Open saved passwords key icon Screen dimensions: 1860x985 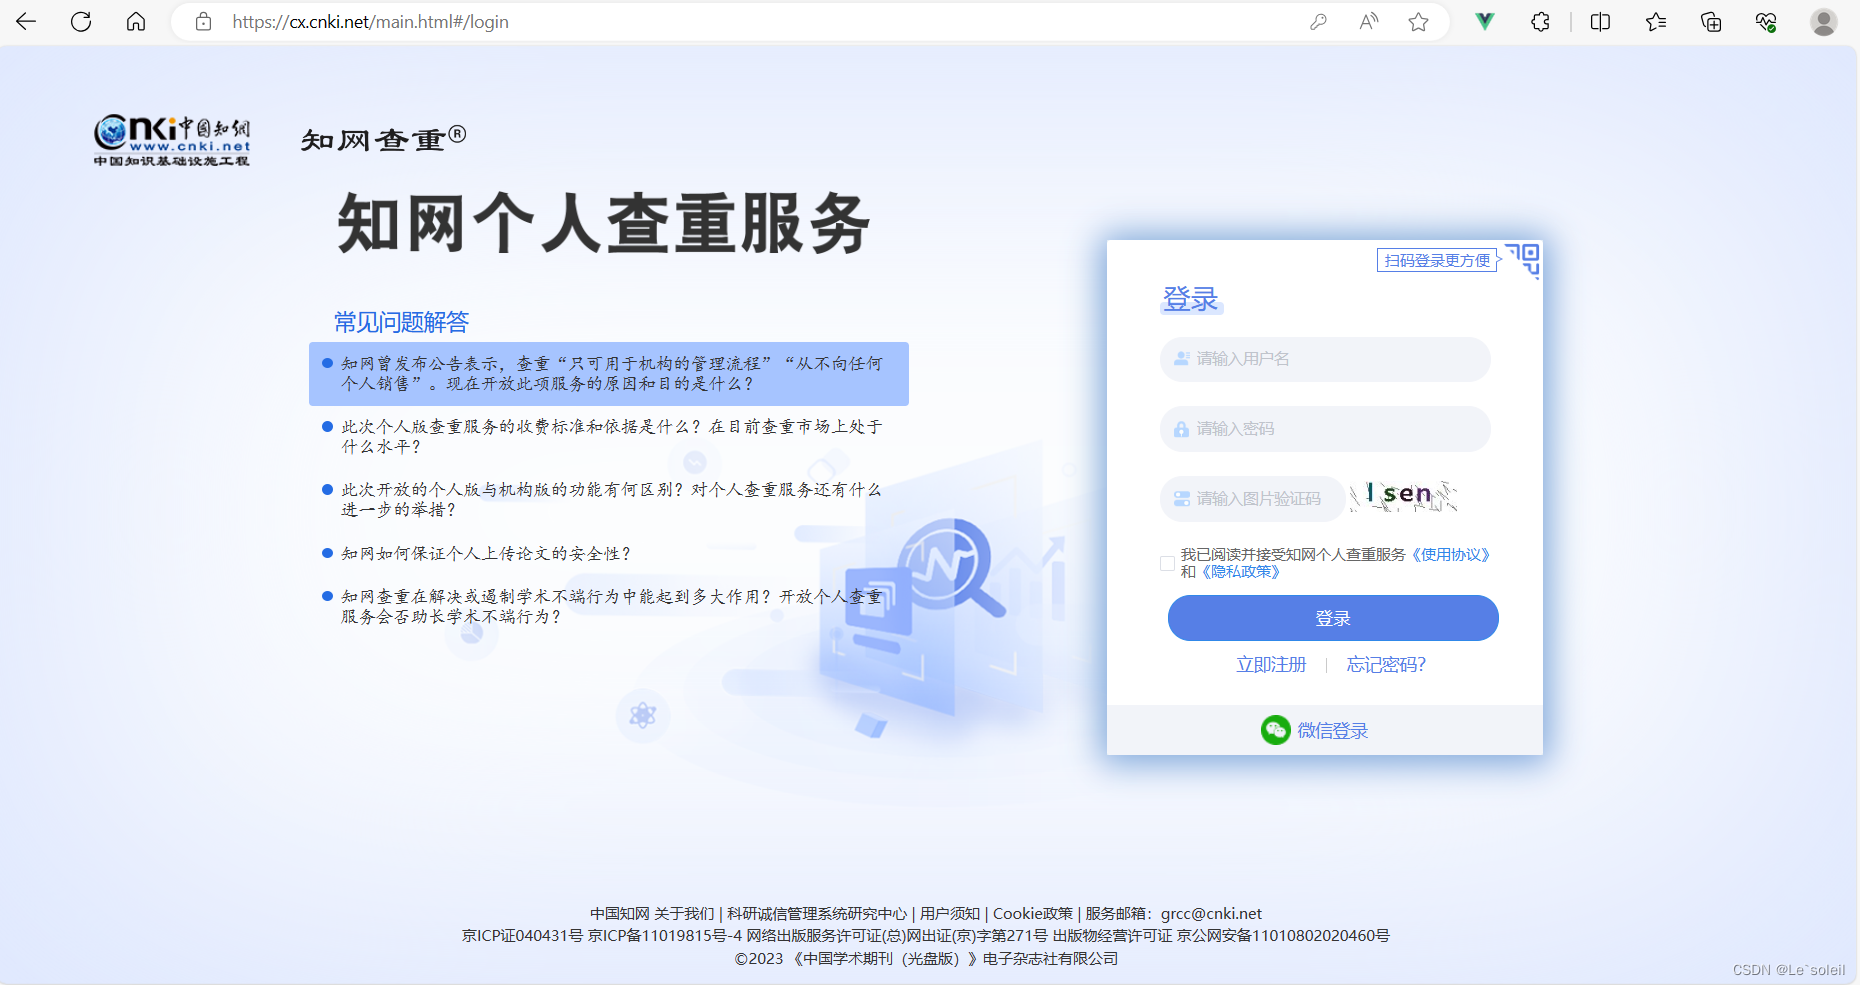click(x=1318, y=21)
